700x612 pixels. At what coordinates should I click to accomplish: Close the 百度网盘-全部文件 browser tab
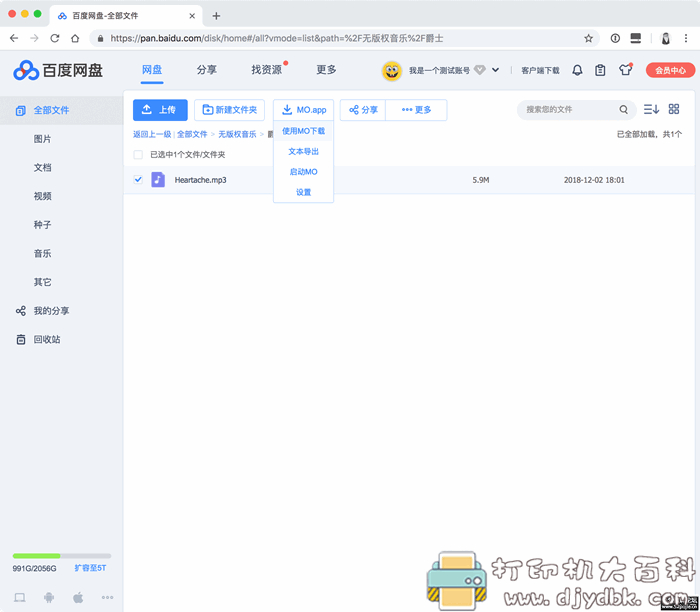tap(192, 16)
